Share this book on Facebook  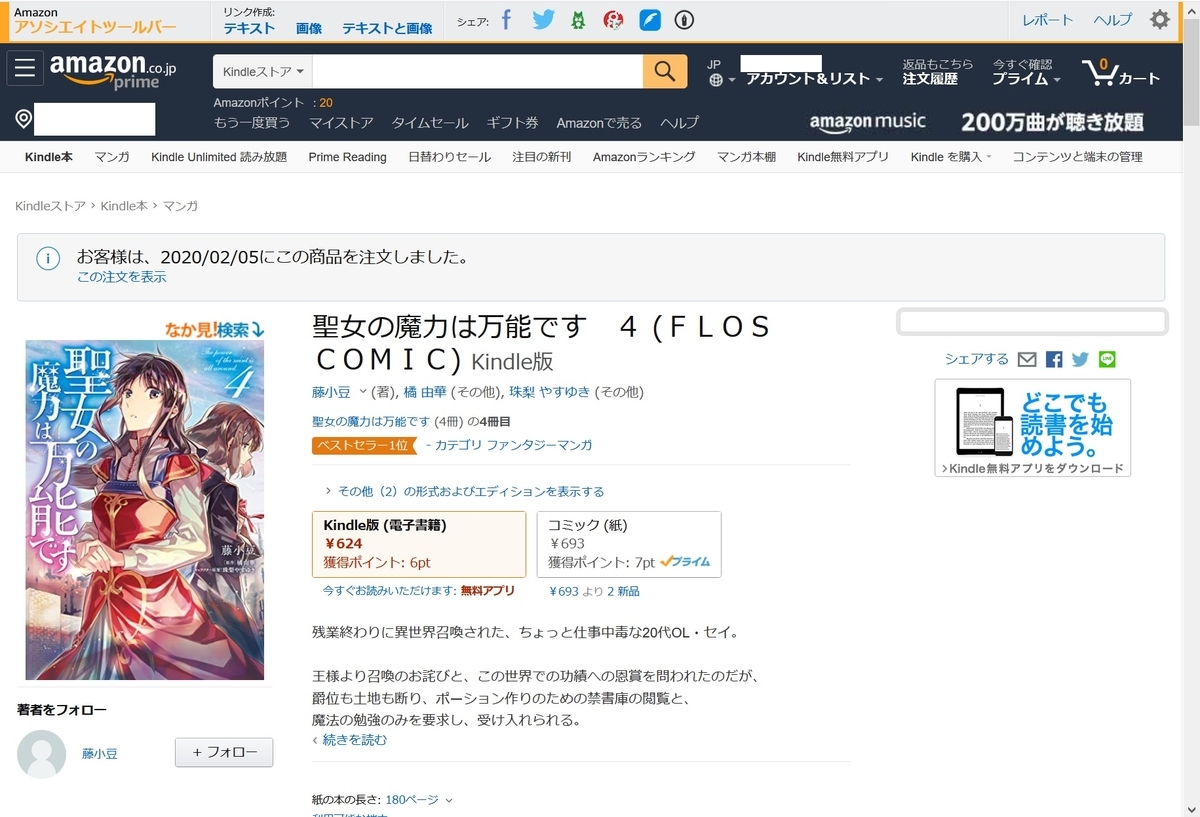(1054, 359)
